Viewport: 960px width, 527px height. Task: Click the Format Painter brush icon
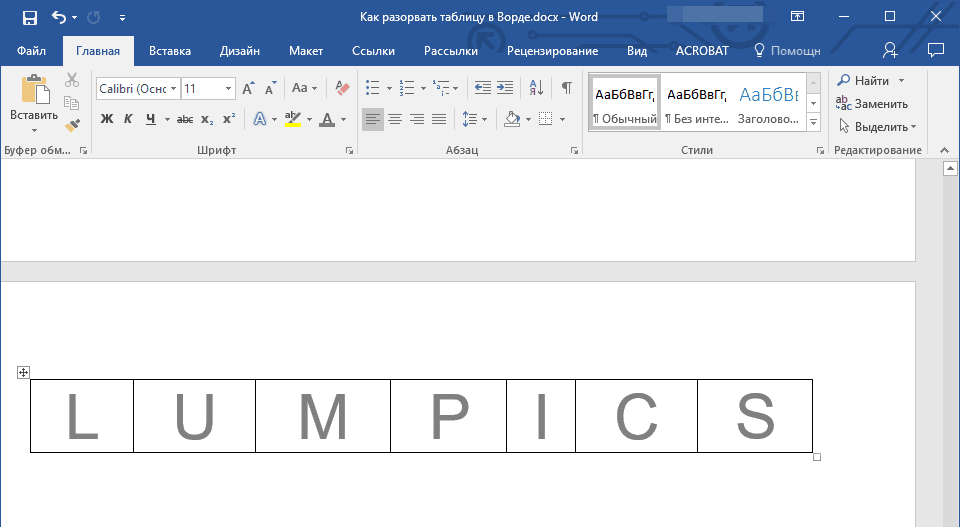coord(71,126)
